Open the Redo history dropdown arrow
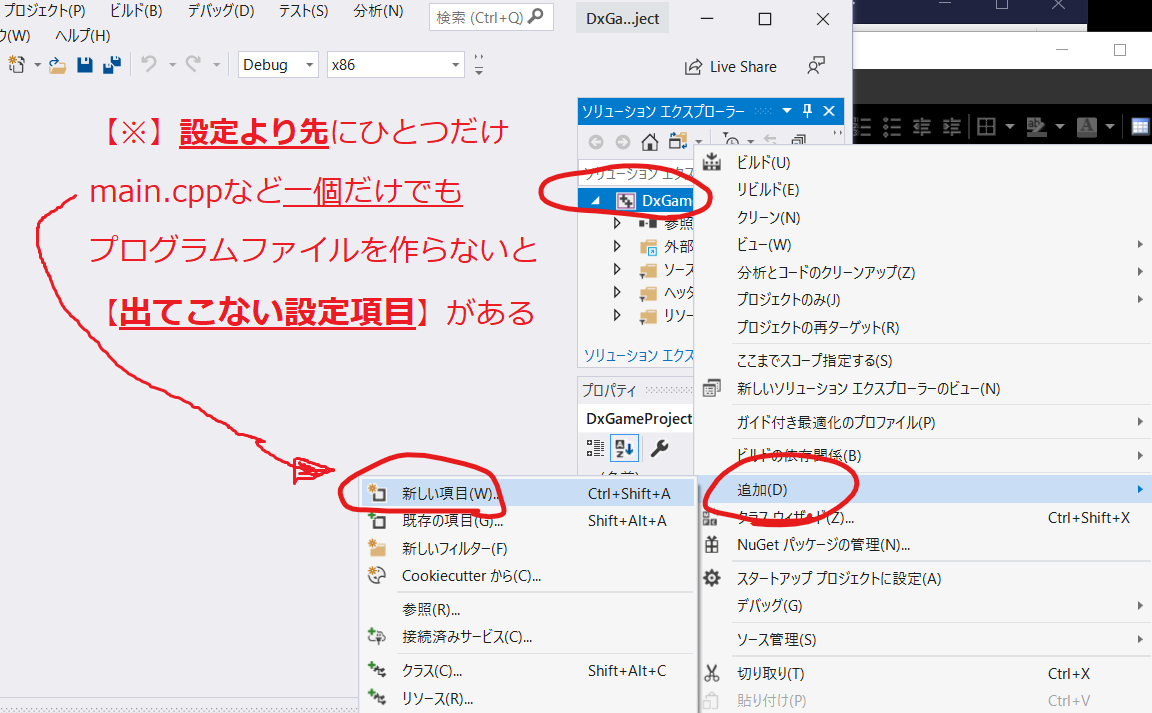The image size is (1152, 713). (x=217, y=65)
